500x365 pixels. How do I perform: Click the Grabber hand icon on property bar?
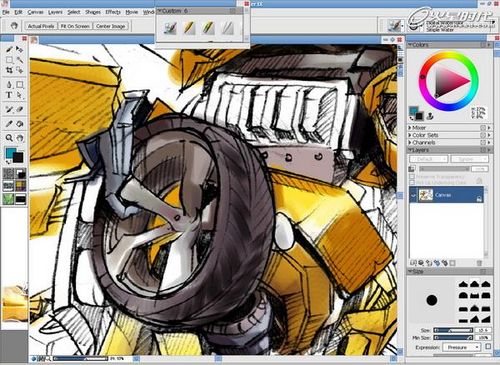[14, 26]
